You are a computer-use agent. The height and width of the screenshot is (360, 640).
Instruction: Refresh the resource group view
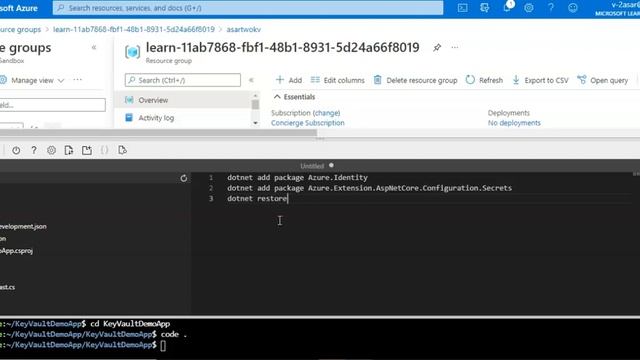484,80
